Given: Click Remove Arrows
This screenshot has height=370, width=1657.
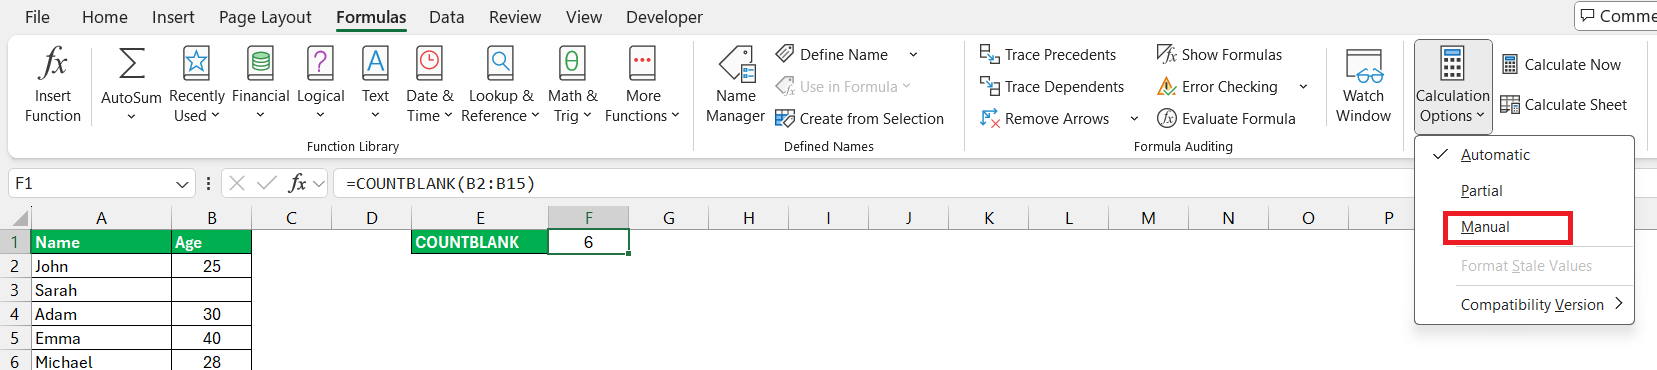Looking at the screenshot, I should click(1045, 118).
